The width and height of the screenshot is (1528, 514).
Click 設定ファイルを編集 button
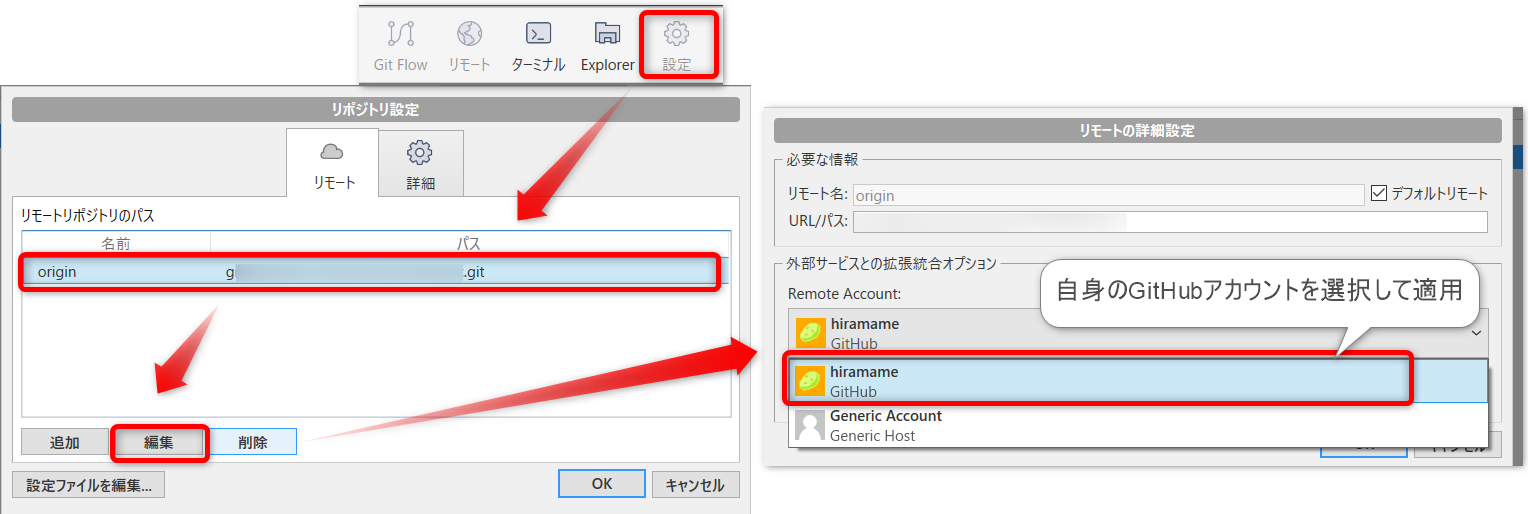point(89,485)
